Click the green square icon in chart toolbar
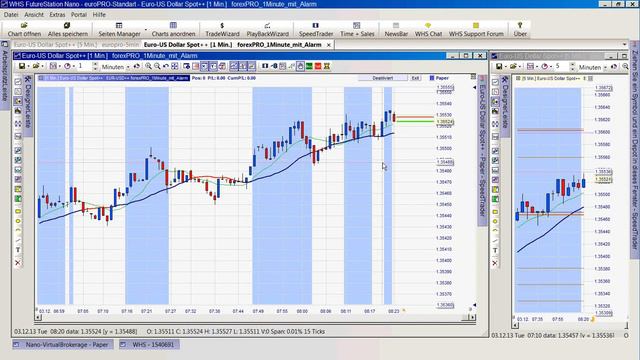640x360 pixels. 309,66
